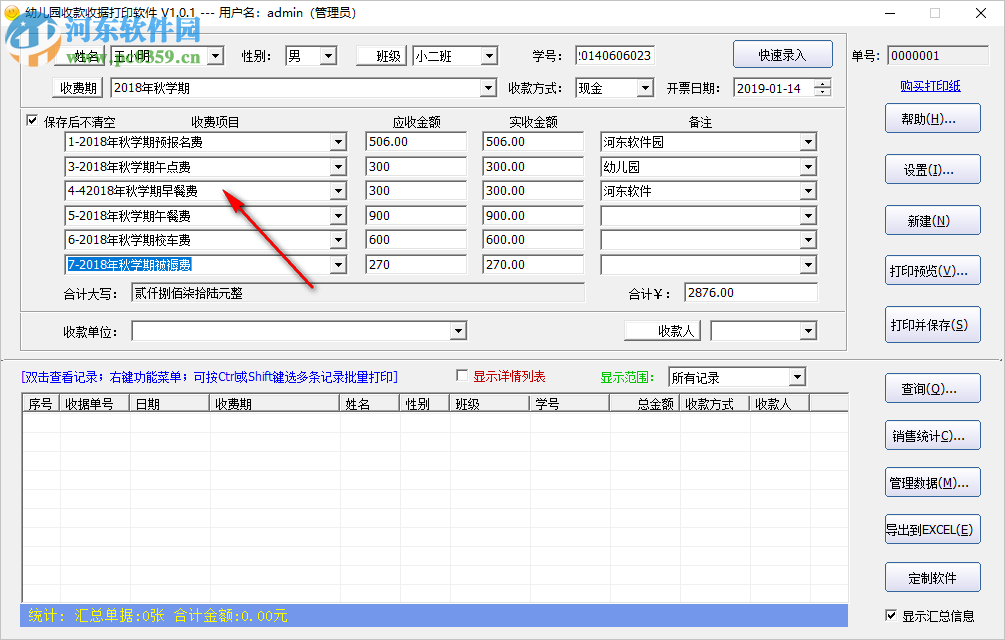1005x640 pixels.
Task: Open the 收费期 dropdown 2018年秋学期
Action: tap(489, 88)
